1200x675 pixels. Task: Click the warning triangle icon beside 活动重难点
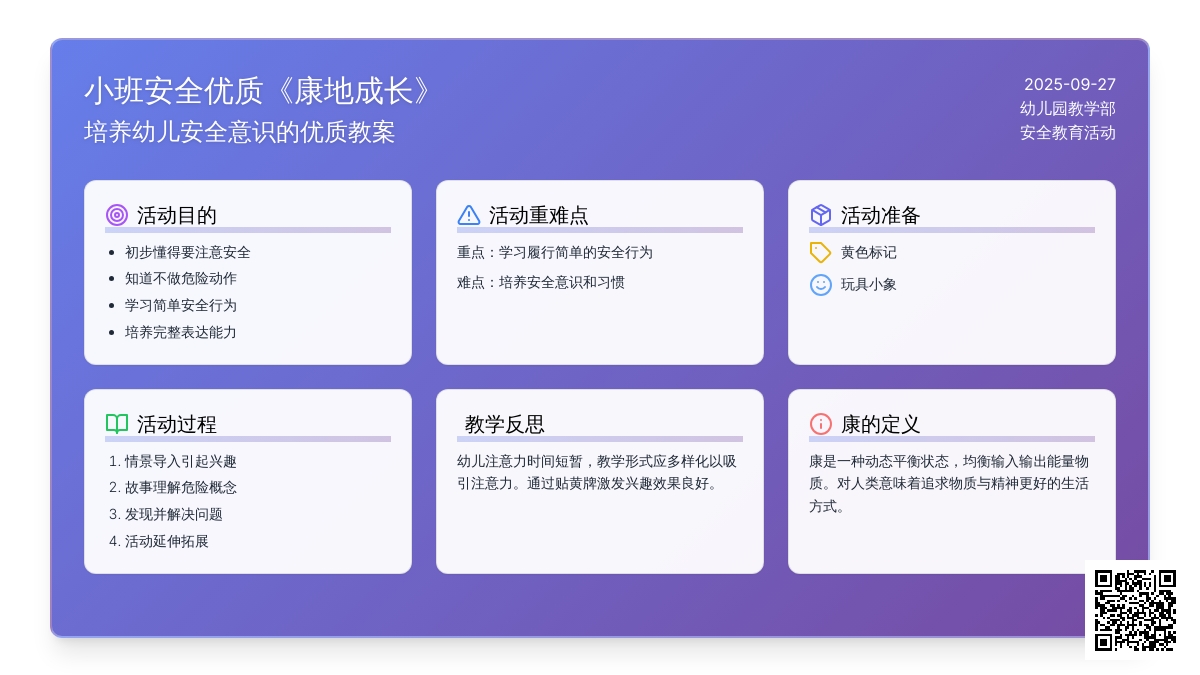click(x=469, y=215)
